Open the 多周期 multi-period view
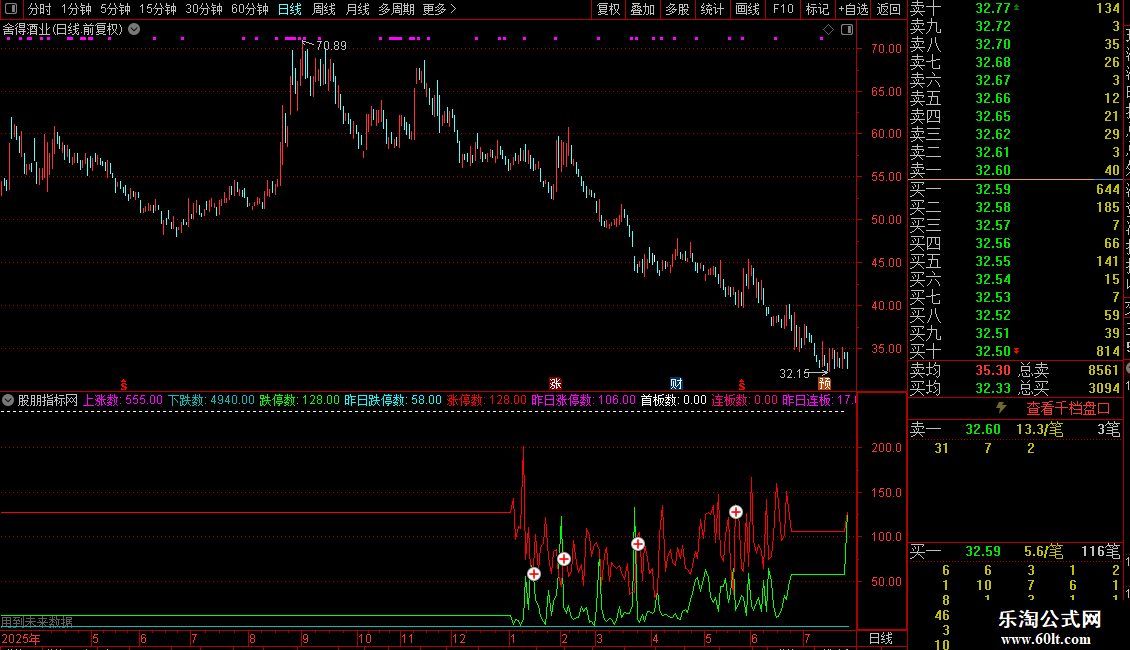The height and width of the screenshot is (650, 1130). click(396, 9)
